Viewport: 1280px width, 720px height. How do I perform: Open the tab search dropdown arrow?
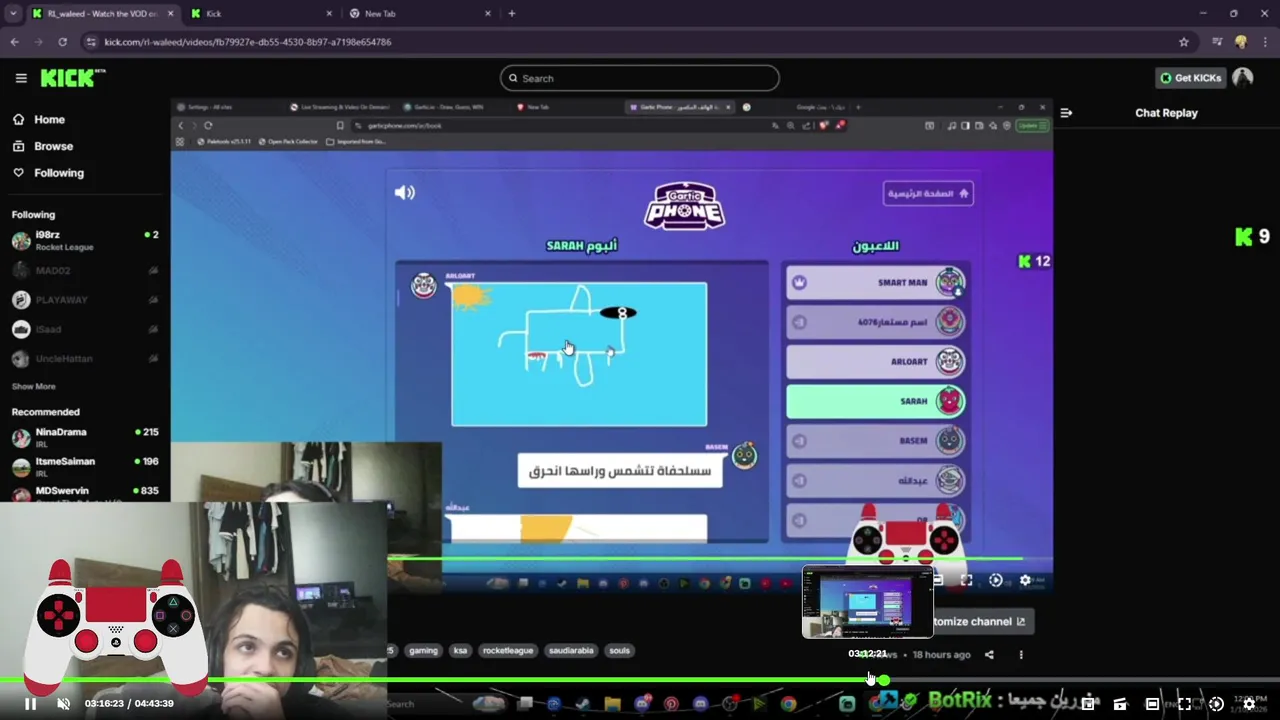pos(13,13)
